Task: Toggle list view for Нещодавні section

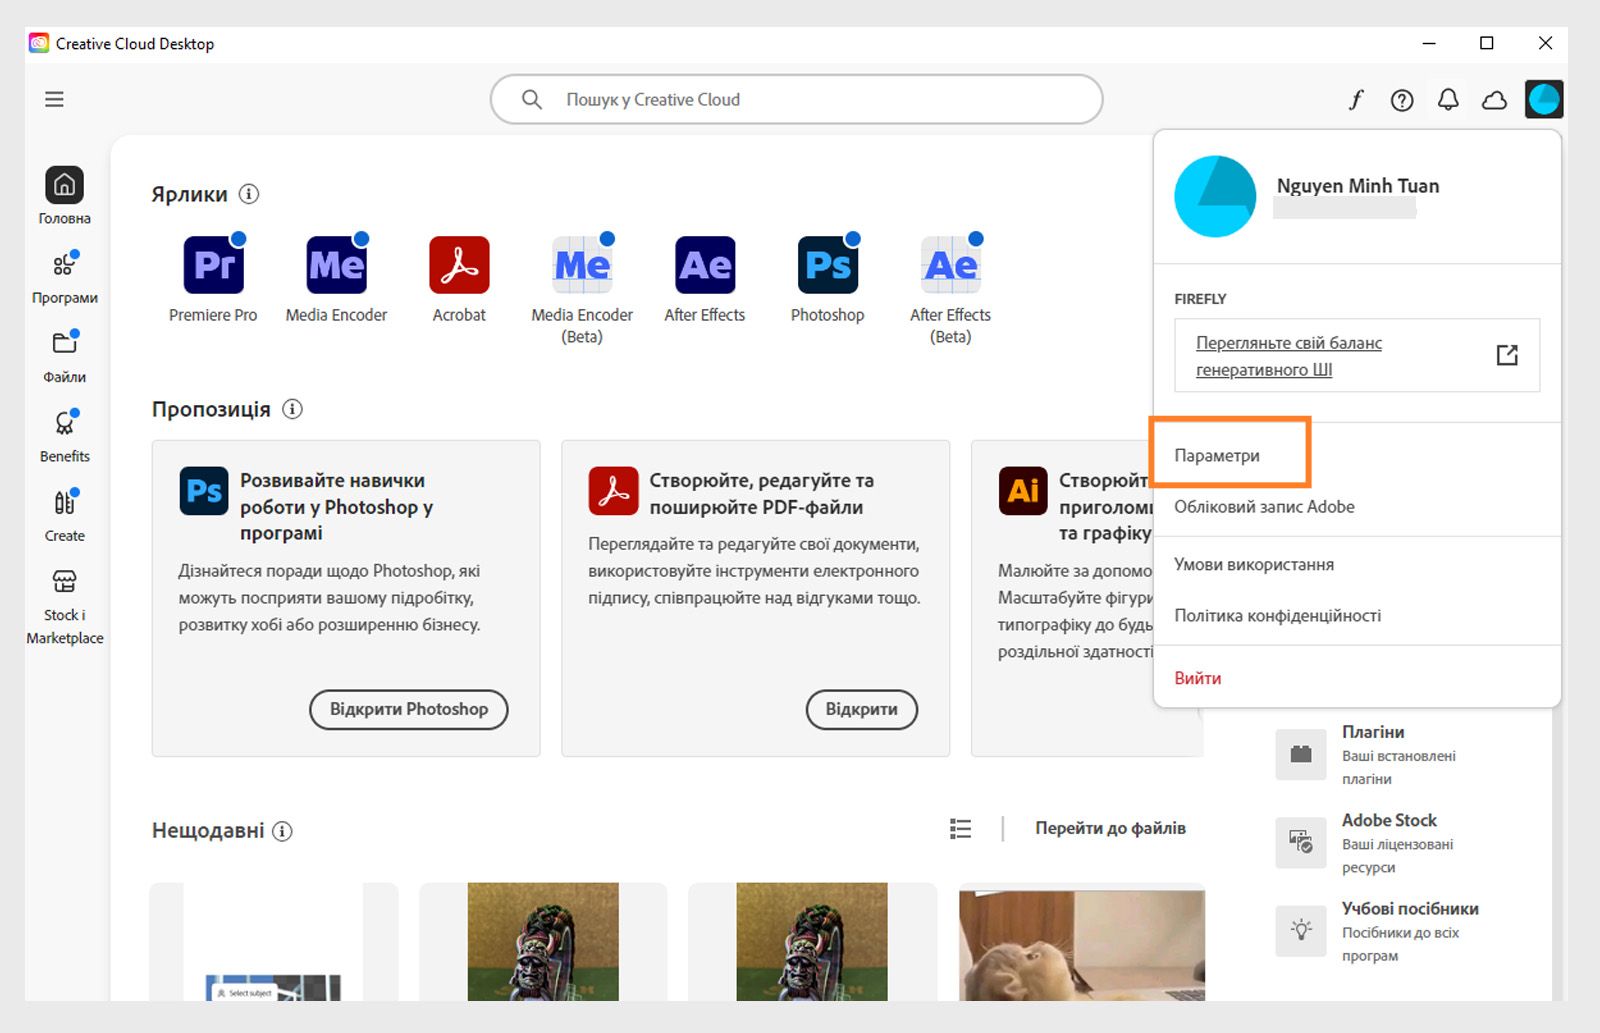Action: pyautogui.click(x=959, y=828)
